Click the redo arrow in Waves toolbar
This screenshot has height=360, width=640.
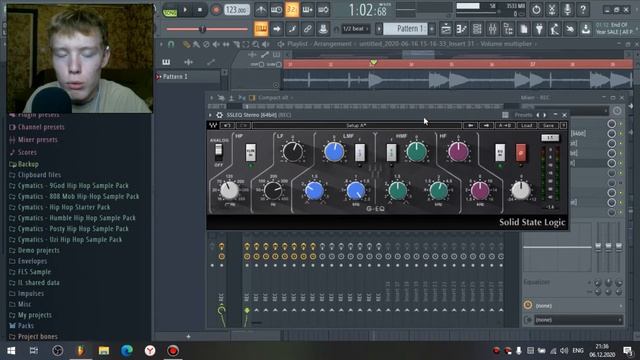pyautogui.click(x=244, y=125)
